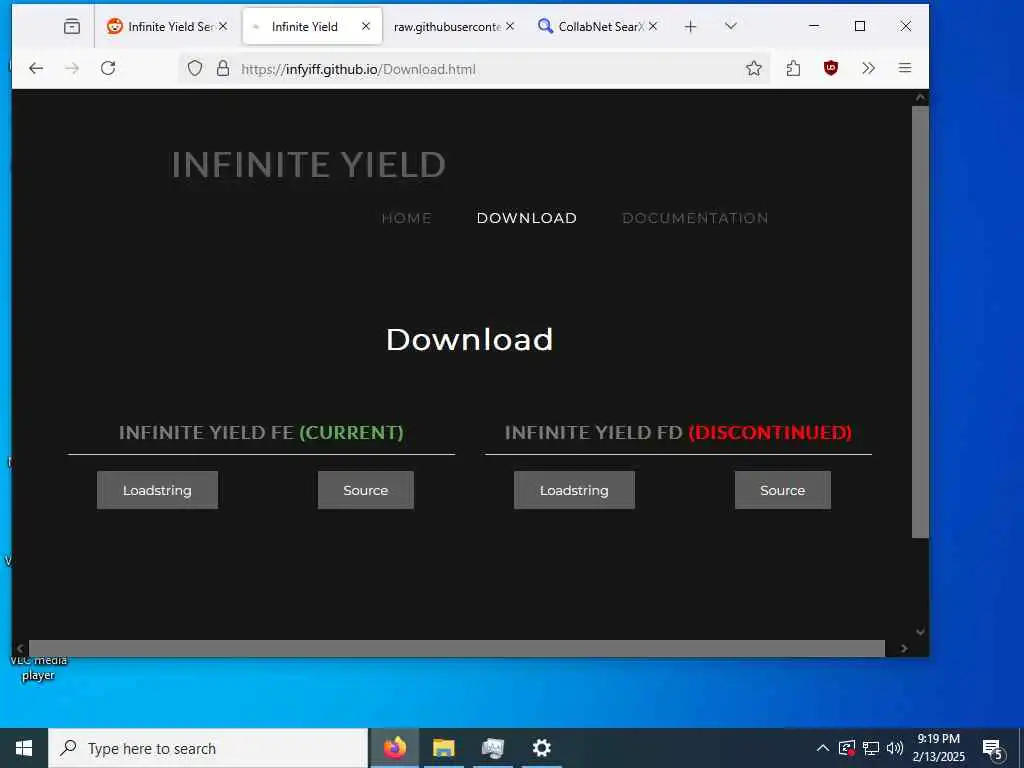Bookmark this page with the star icon
The width and height of the screenshot is (1024, 768).
pos(754,68)
